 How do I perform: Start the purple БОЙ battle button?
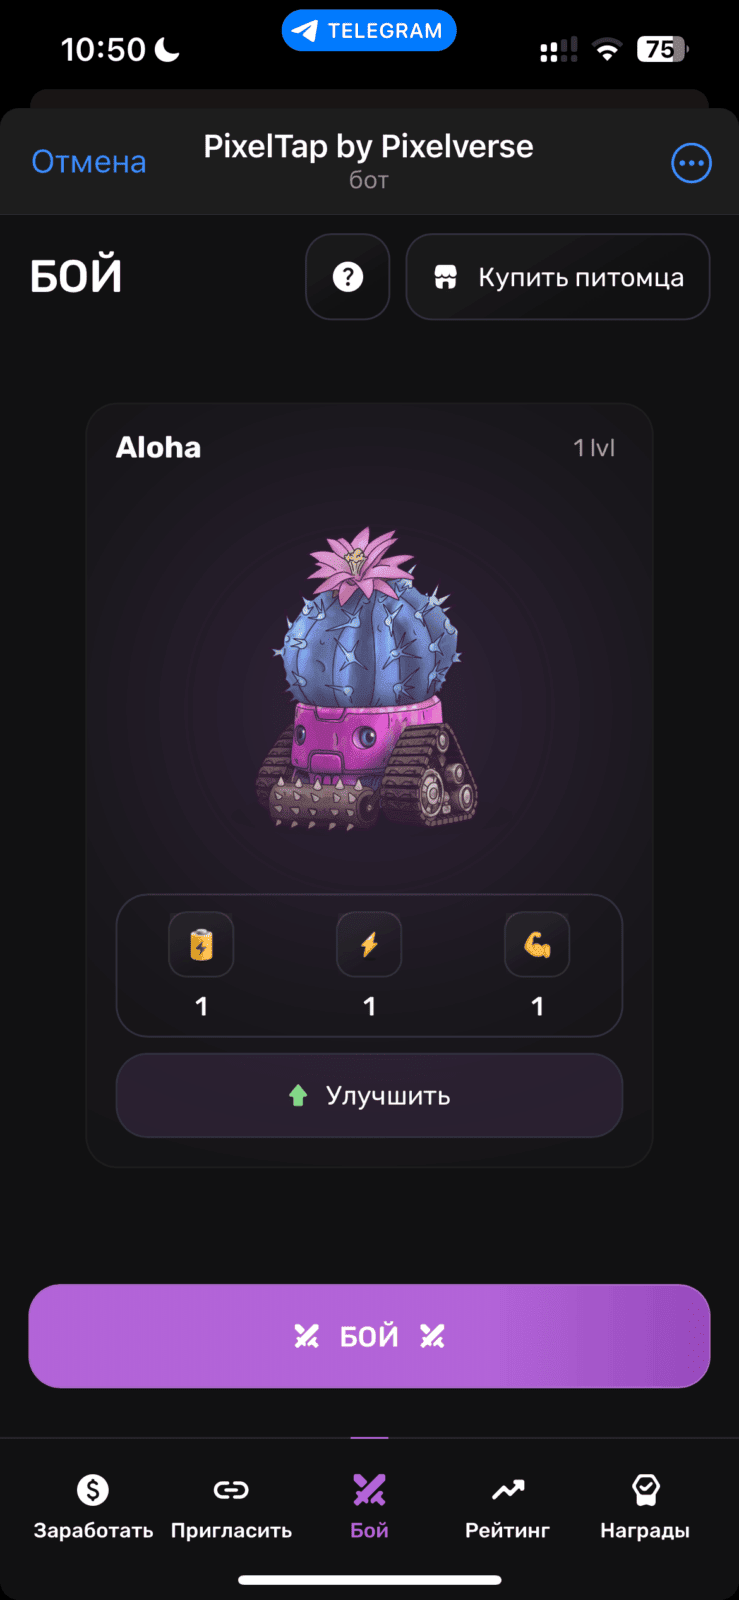(369, 1336)
